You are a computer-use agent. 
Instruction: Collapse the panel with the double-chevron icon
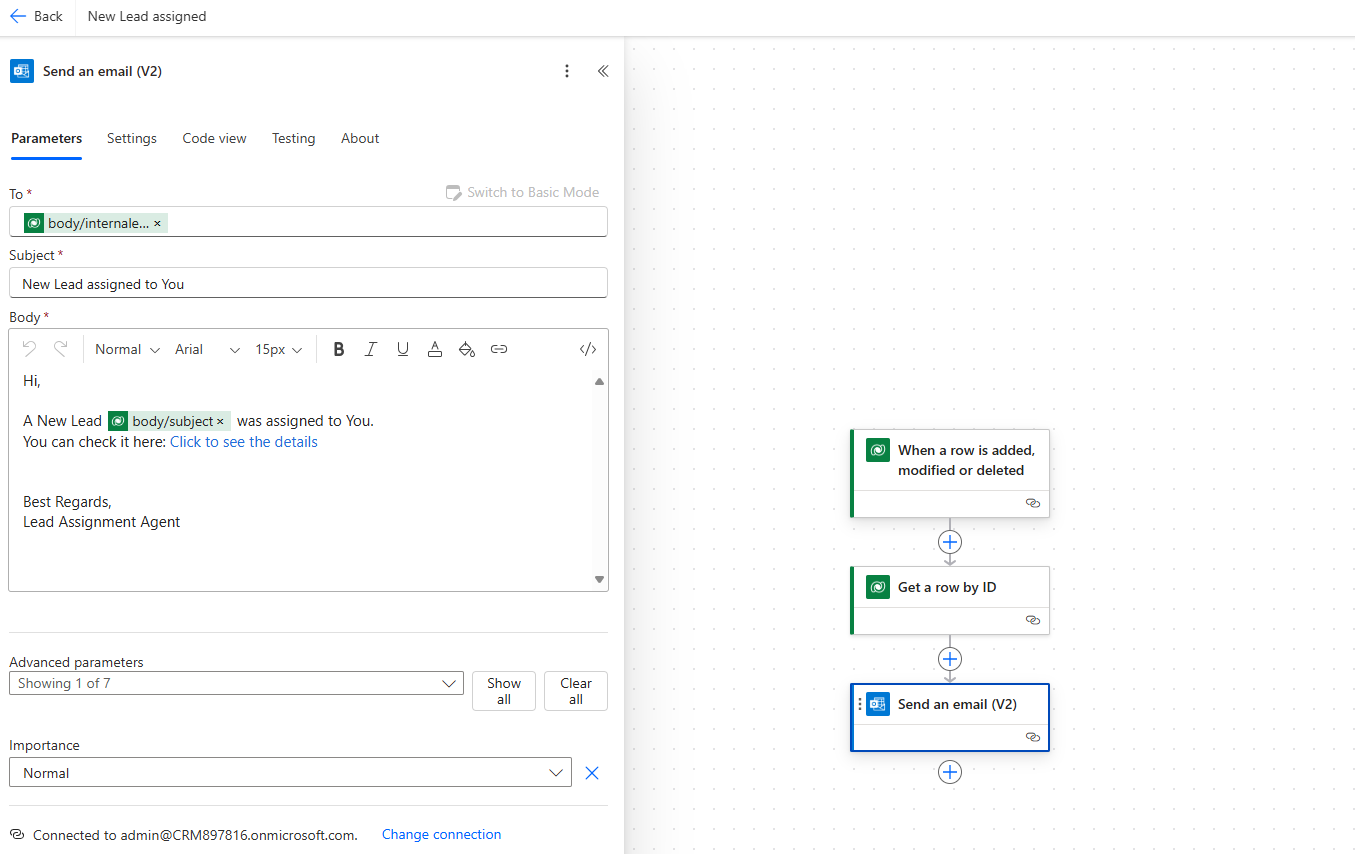tap(603, 71)
